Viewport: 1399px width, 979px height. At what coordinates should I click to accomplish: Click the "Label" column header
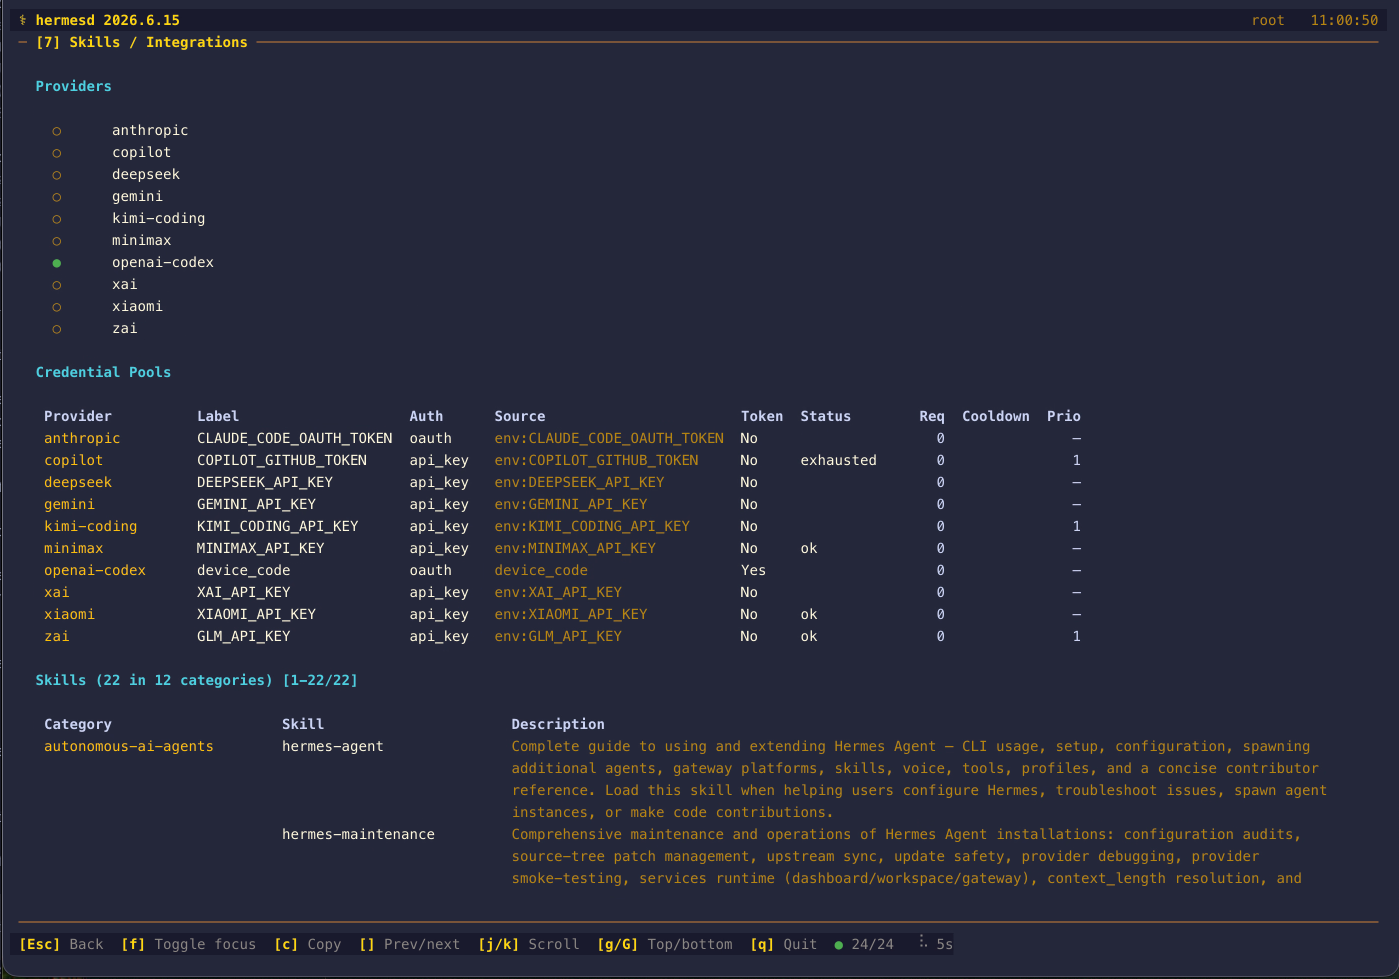pos(218,416)
